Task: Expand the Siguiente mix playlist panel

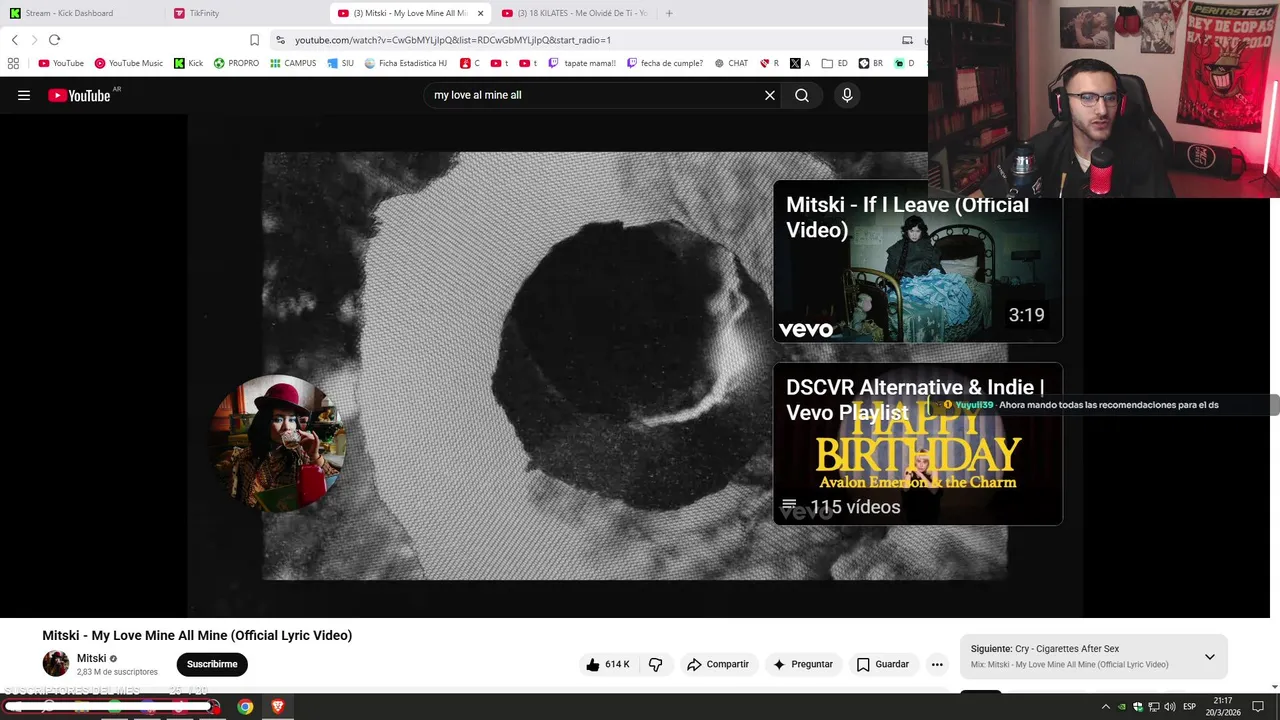Action: click(x=1209, y=657)
